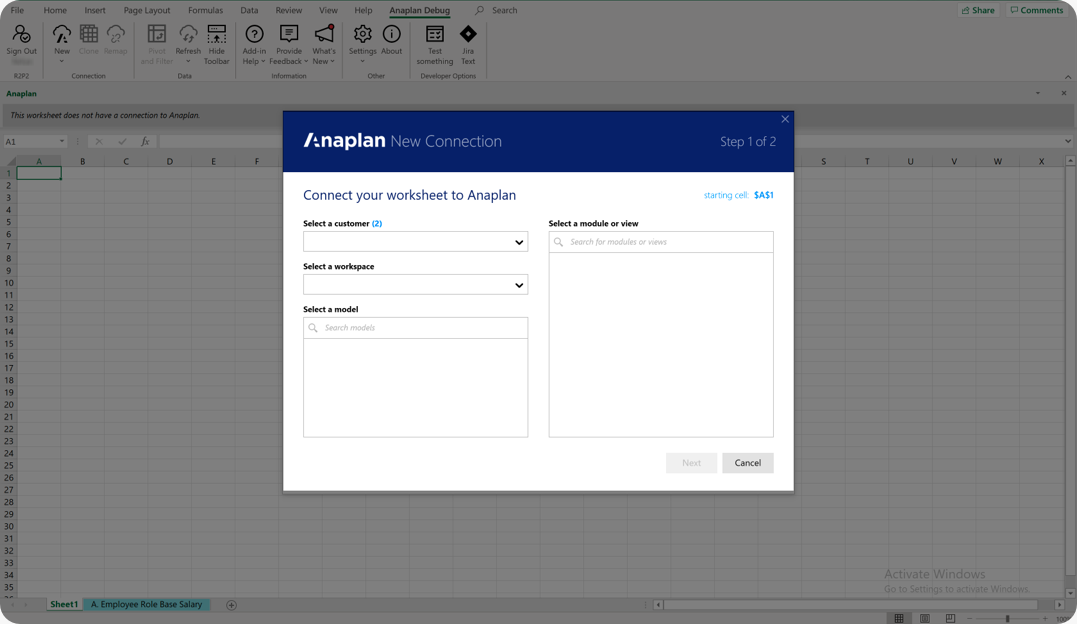This screenshot has width=1077, height=624.
Task: Click the Search for modules or views field
Action: click(x=661, y=242)
